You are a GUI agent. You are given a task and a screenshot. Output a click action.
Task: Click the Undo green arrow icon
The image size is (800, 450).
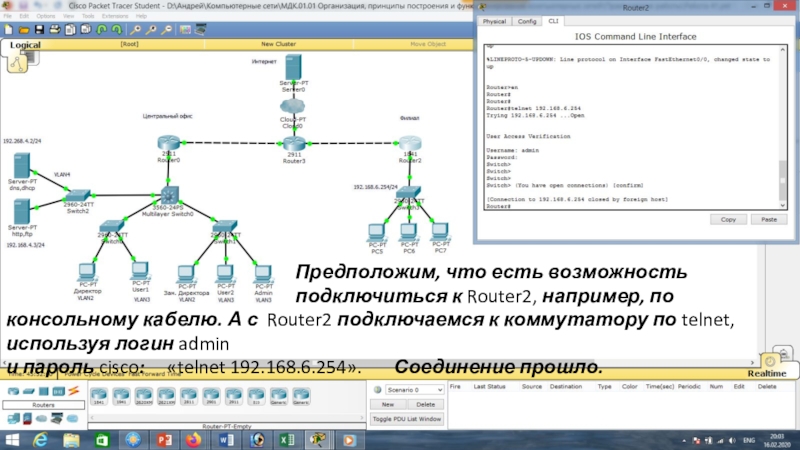point(102,30)
